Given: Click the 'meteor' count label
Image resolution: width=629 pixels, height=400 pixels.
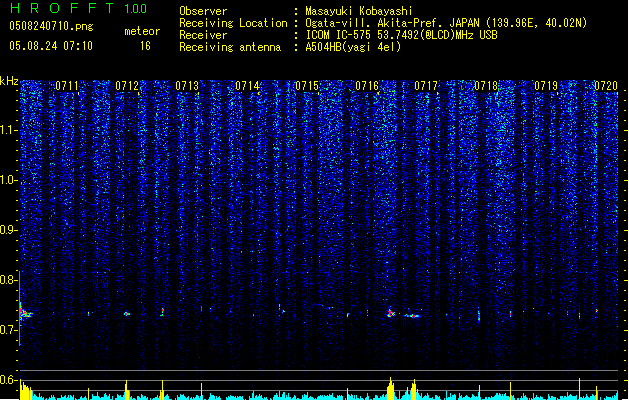Looking at the screenshot, I should [x=142, y=31].
